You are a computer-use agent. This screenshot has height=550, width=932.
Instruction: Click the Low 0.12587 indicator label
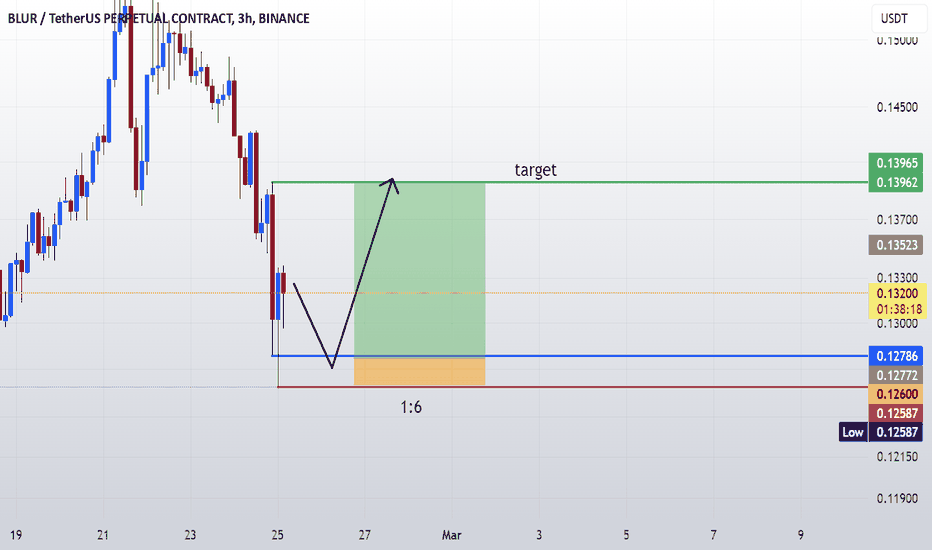pos(881,432)
